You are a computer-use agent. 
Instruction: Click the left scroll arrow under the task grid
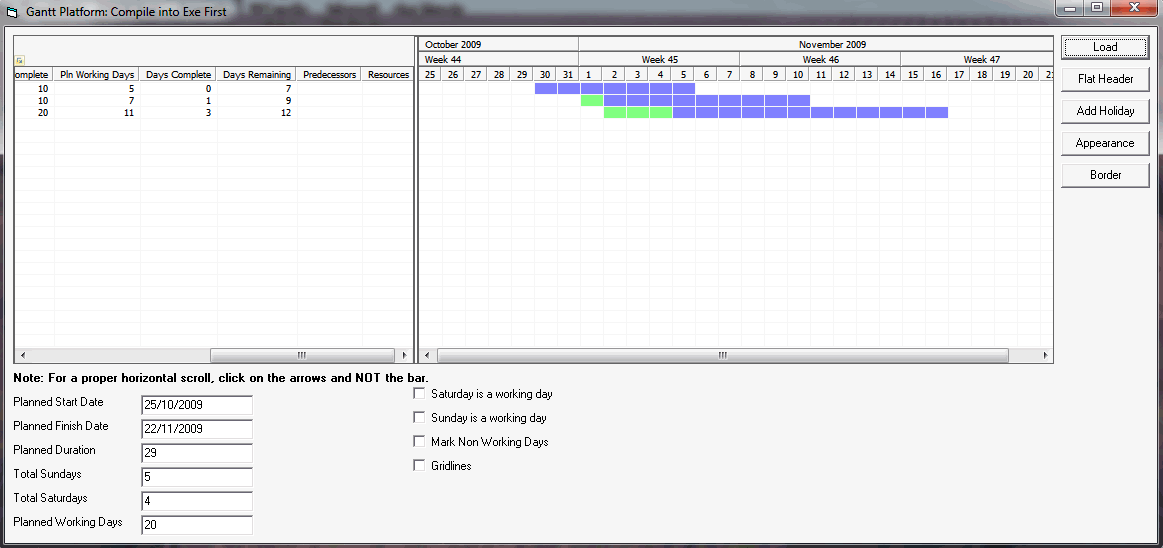tap(21, 355)
